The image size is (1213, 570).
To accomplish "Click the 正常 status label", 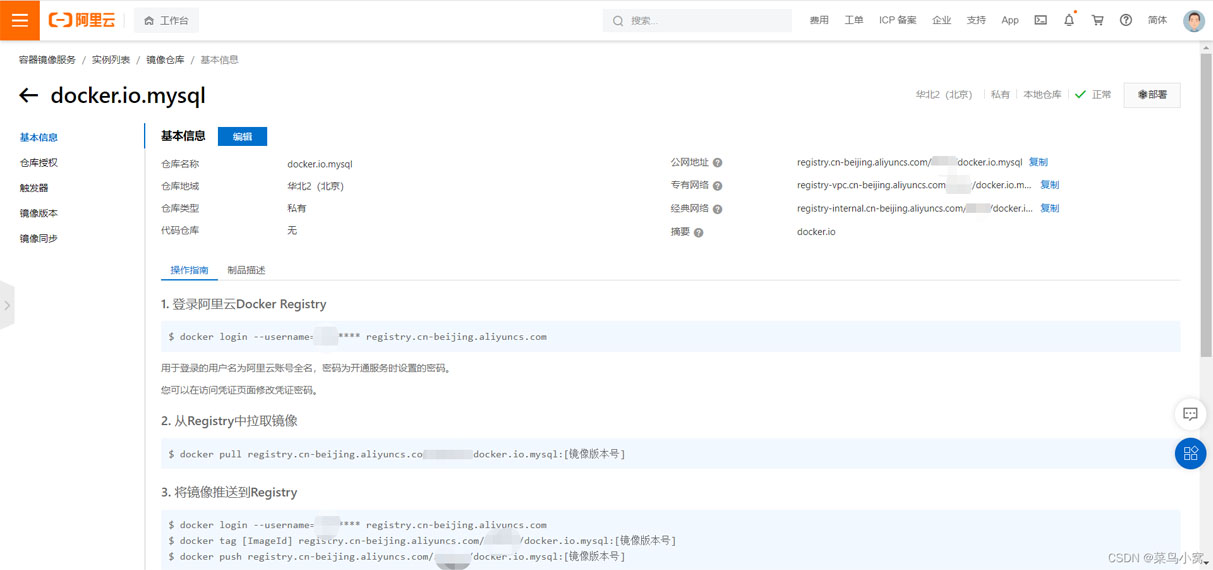I will point(1101,95).
